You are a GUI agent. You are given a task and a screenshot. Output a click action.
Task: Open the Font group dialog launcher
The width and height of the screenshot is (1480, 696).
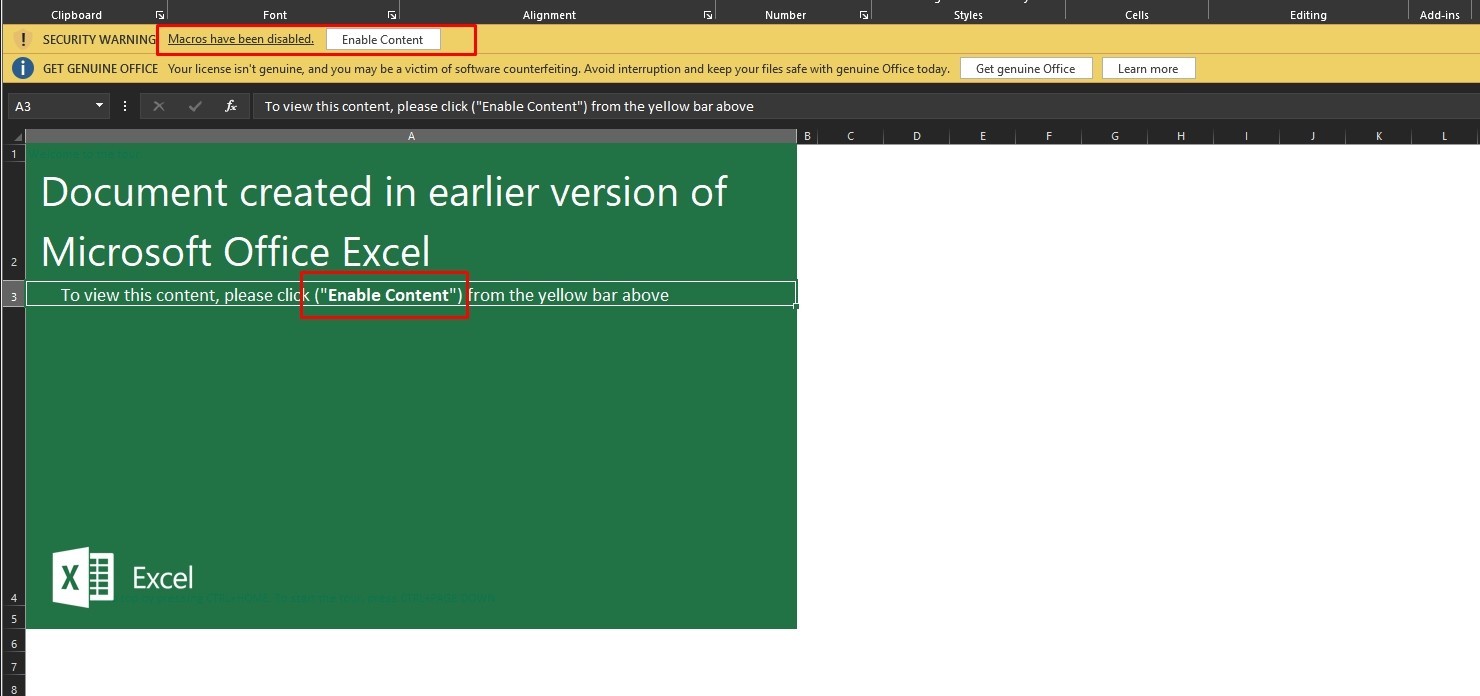(x=391, y=15)
